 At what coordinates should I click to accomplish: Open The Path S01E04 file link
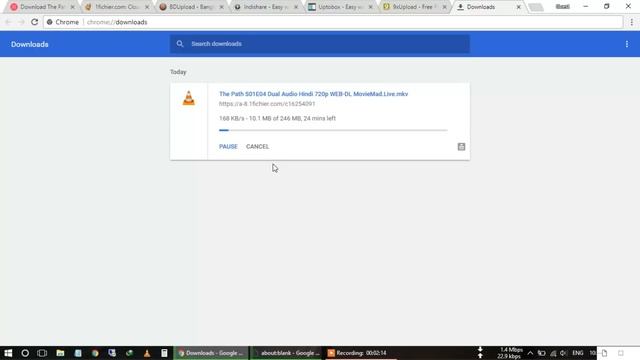313,94
